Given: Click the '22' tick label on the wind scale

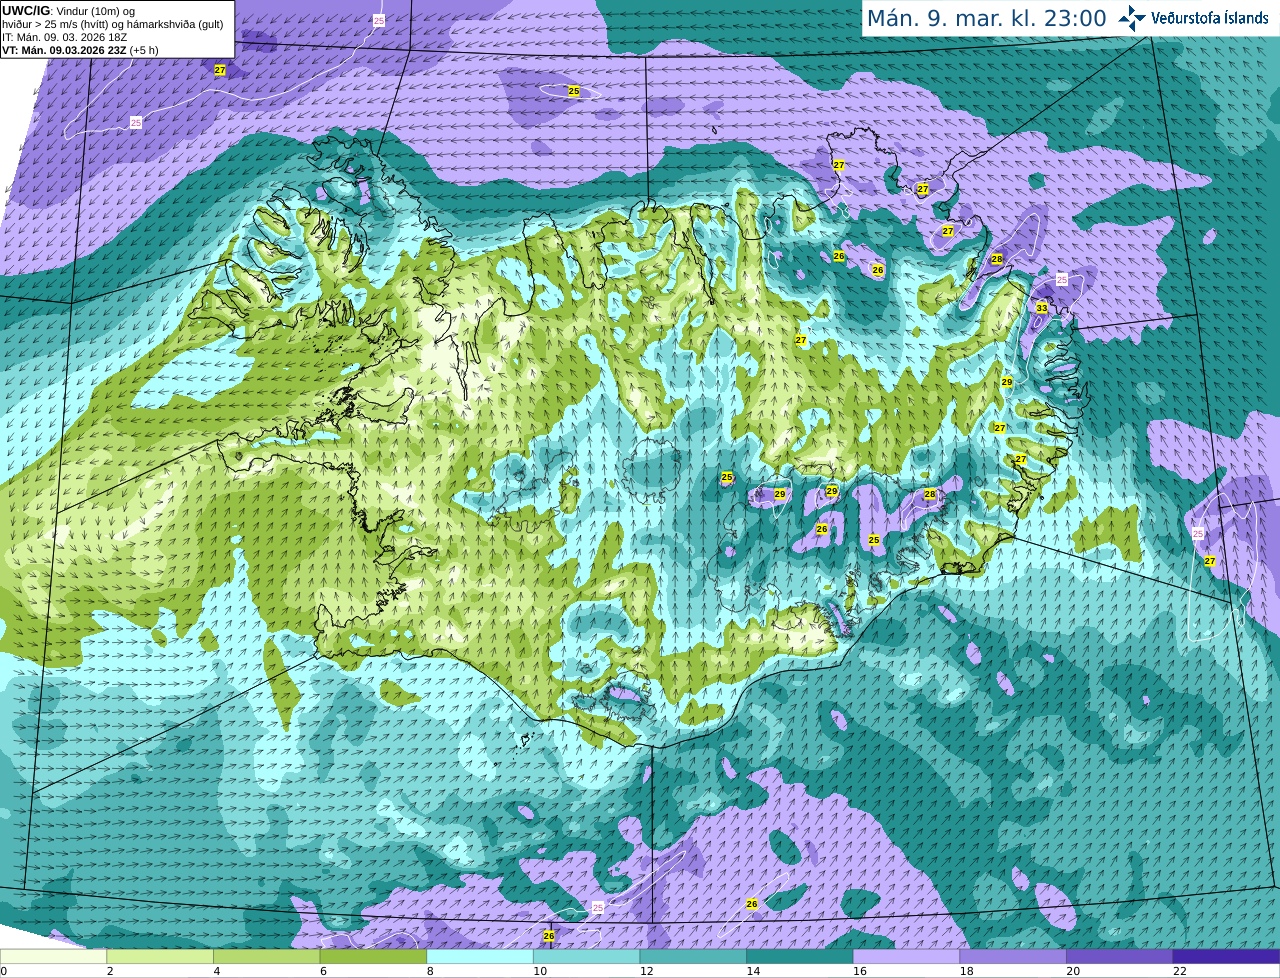Looking at the screenshot, I should tap(1180, 971).
